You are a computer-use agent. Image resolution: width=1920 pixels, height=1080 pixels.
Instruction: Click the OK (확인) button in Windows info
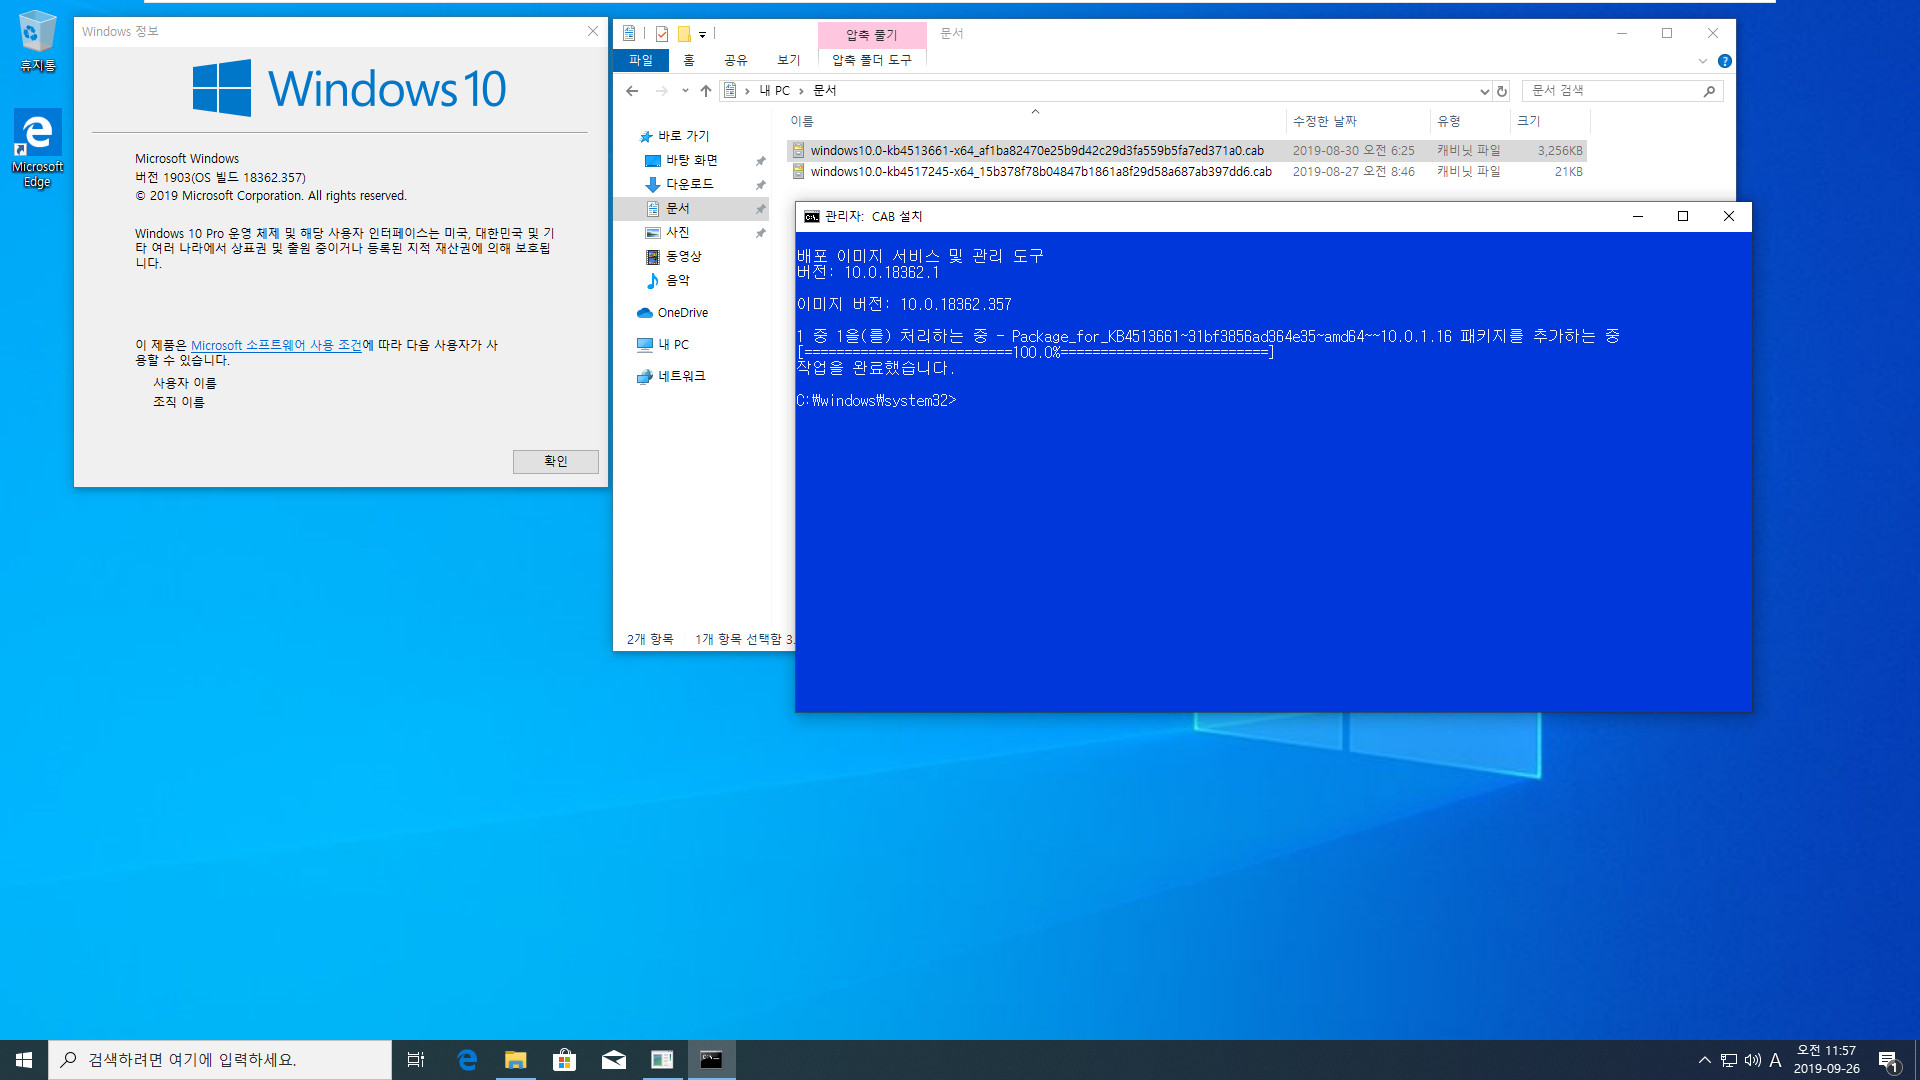pos(555,461)
